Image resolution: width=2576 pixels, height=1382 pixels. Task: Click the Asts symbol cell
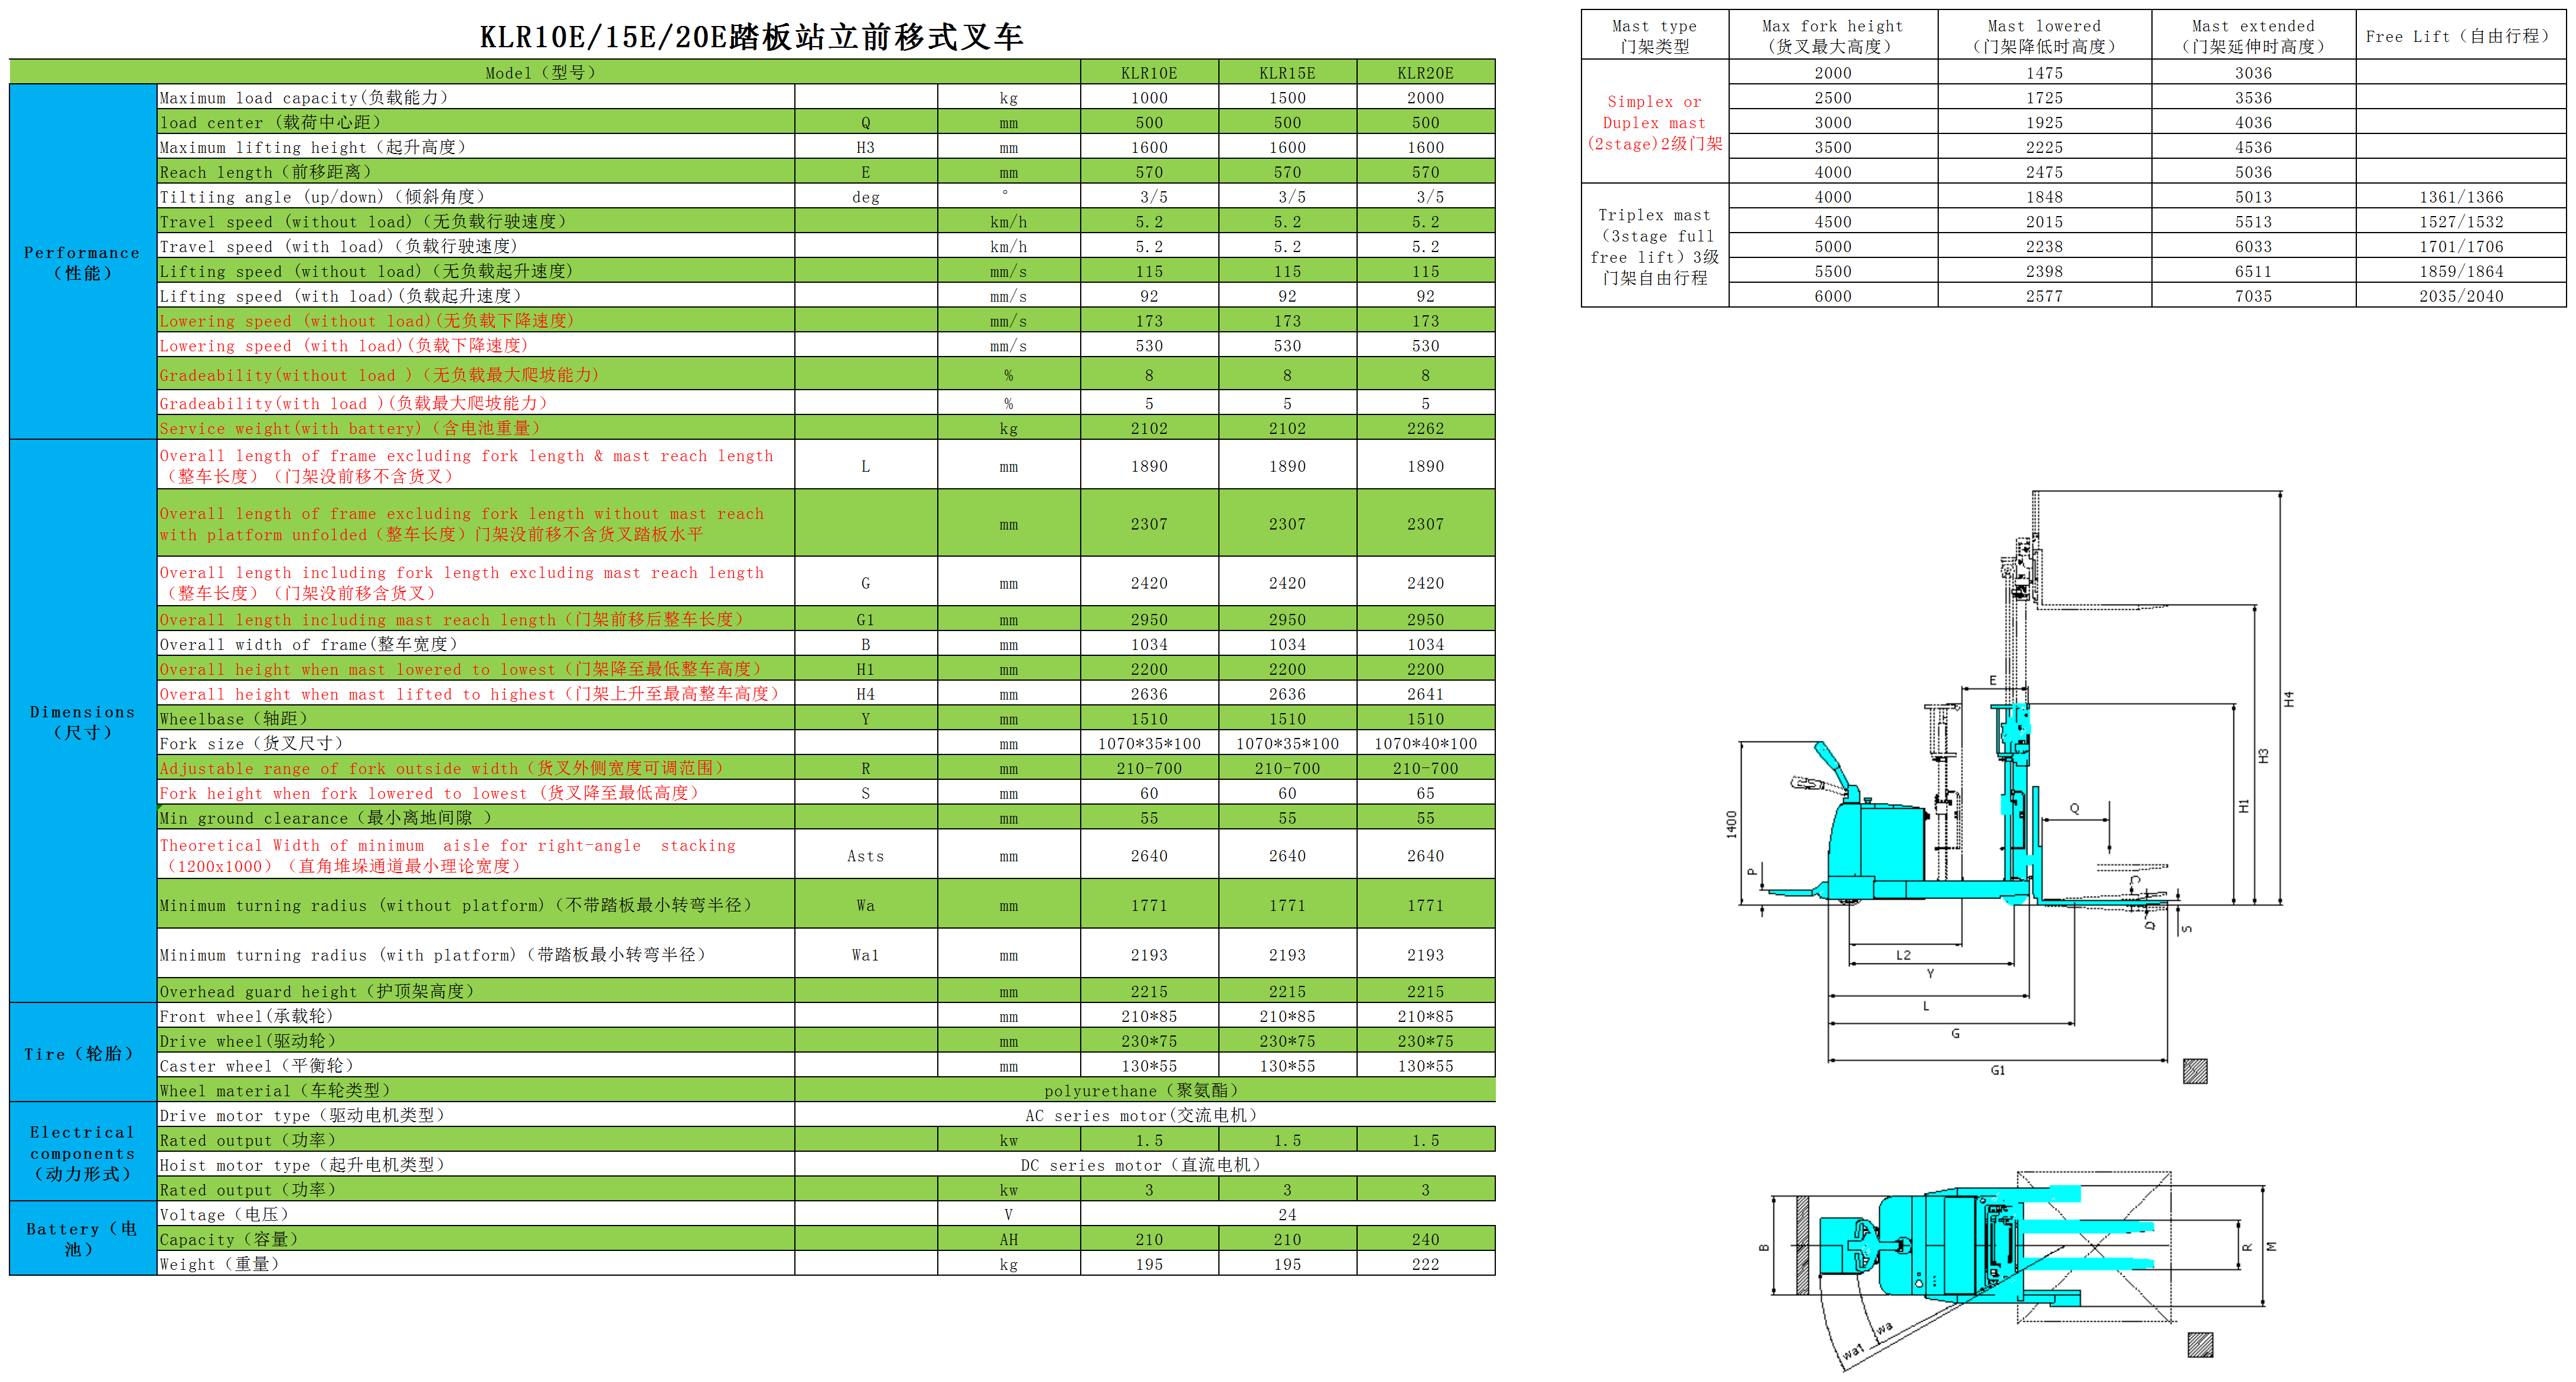coord(865,856)
